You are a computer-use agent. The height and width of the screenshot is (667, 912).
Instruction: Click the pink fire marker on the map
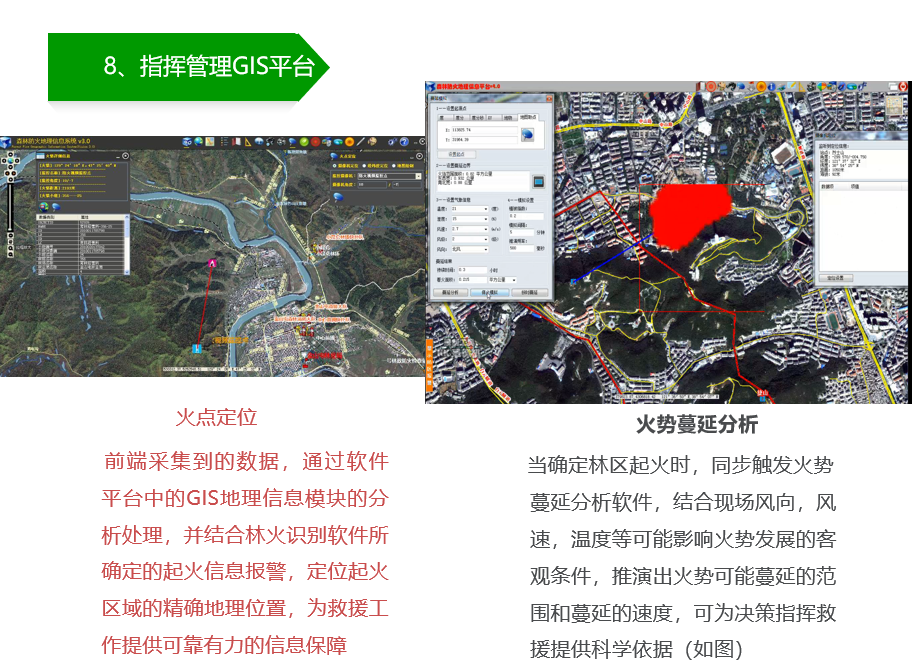211,262
